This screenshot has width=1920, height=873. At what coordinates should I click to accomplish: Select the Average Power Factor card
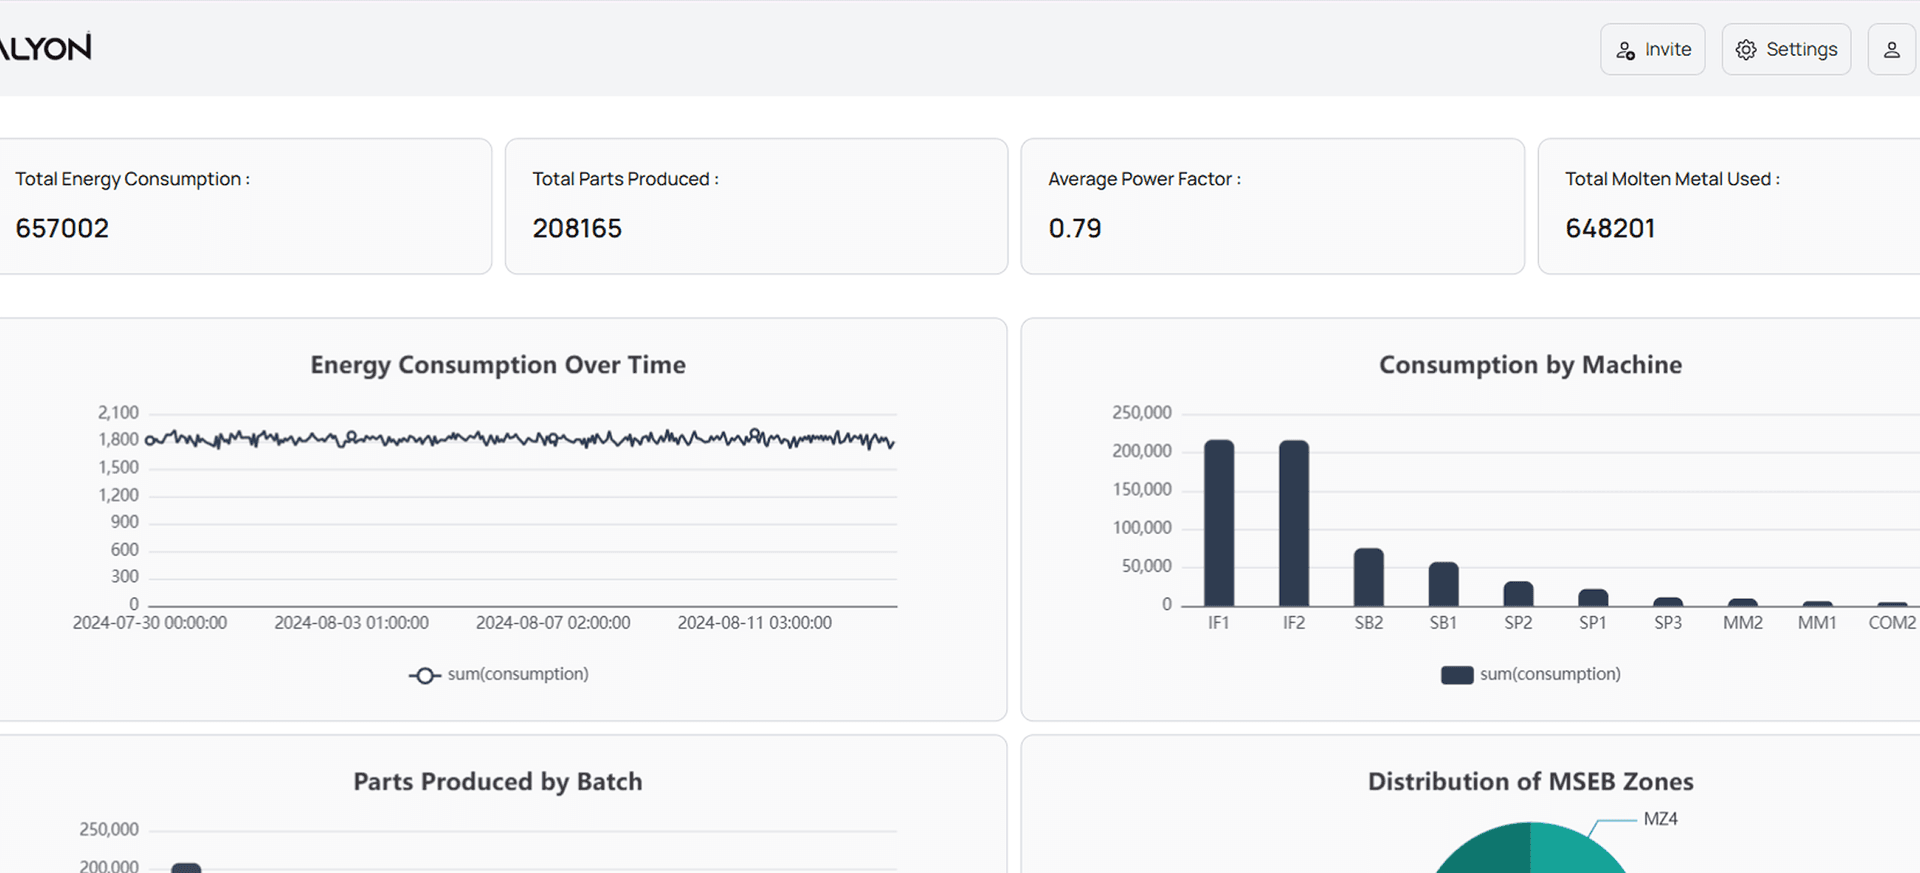coord(1272,206)
